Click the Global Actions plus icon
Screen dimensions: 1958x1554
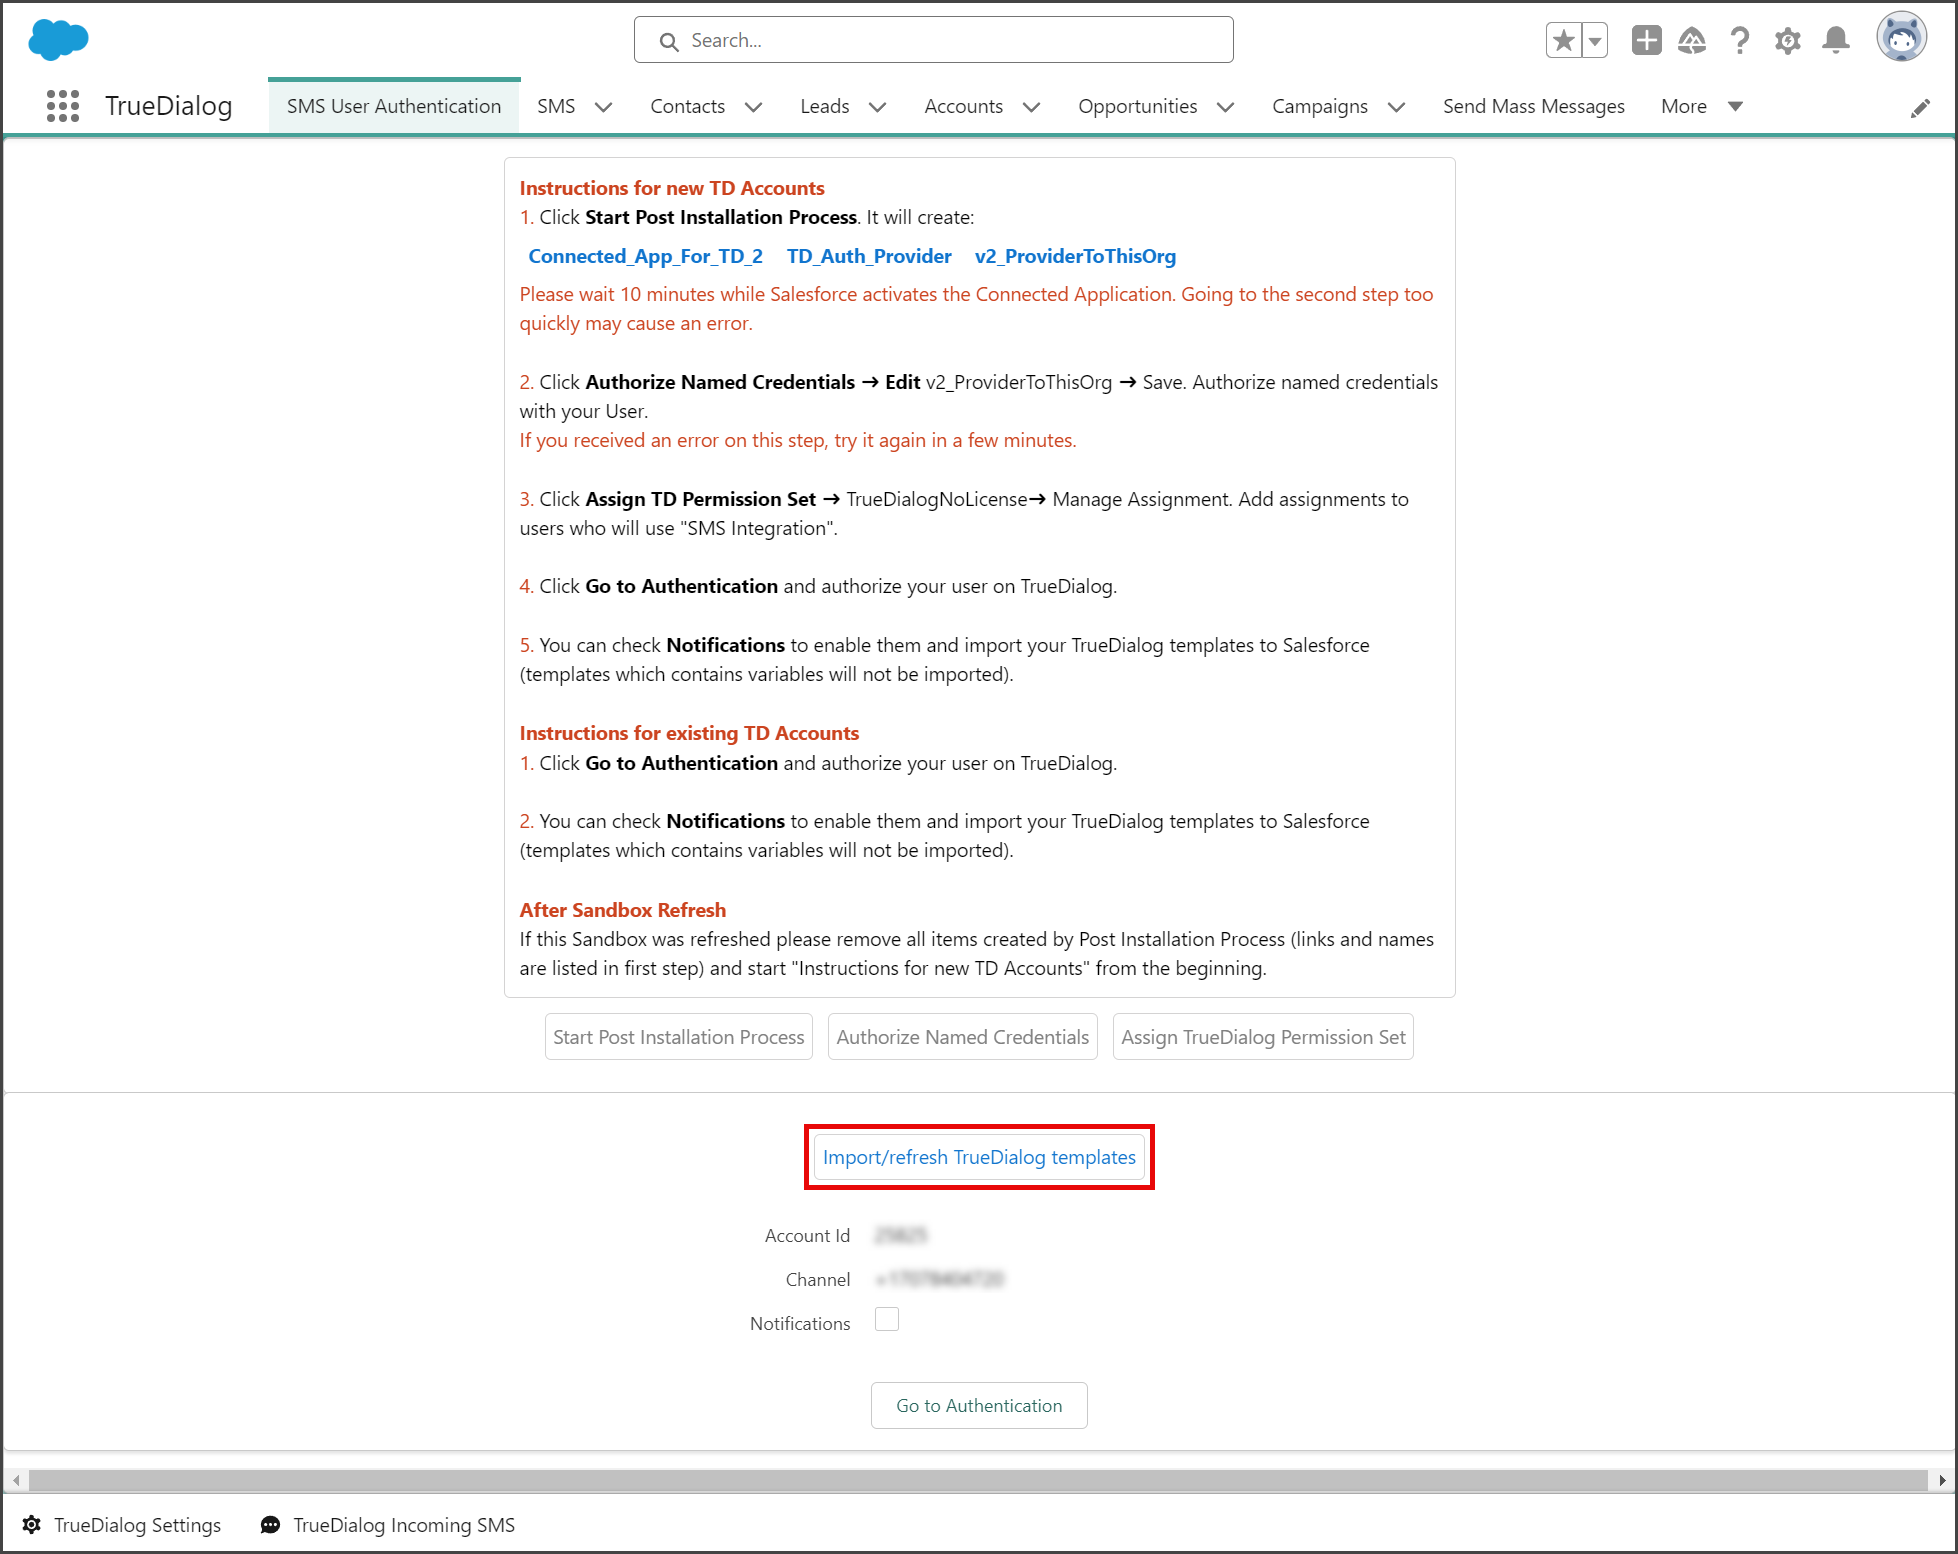(1646, 40)
